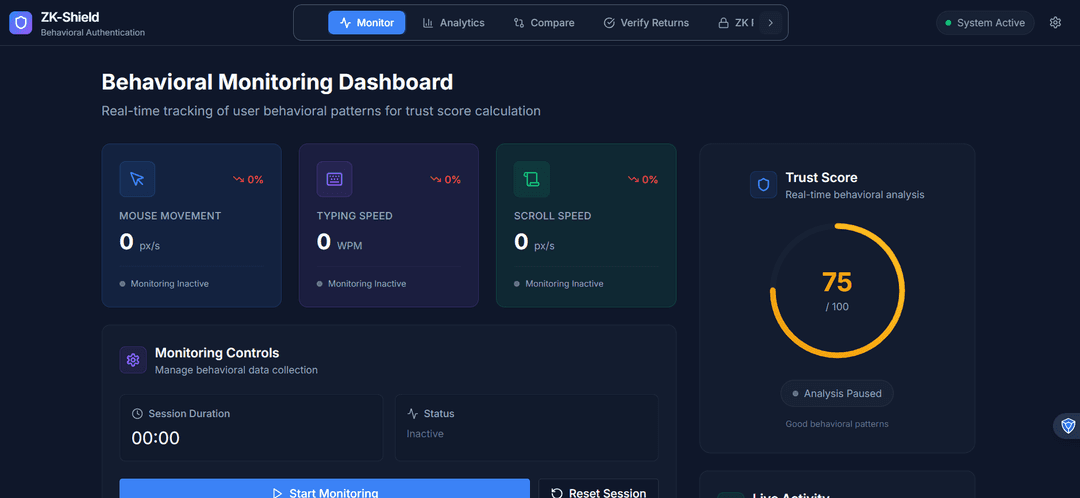The image size is (1080, 498).
Task: Click the System Active status badge
Action: 985,23
